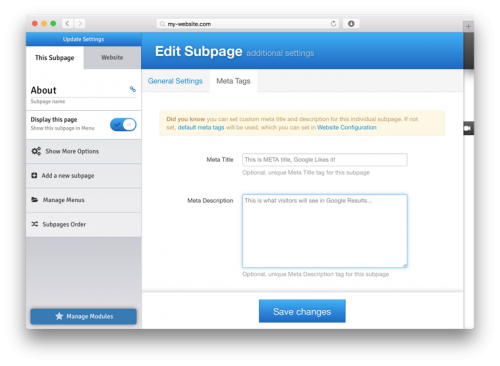
Task: Open Subpages Order
Action: tap(84, 224)
